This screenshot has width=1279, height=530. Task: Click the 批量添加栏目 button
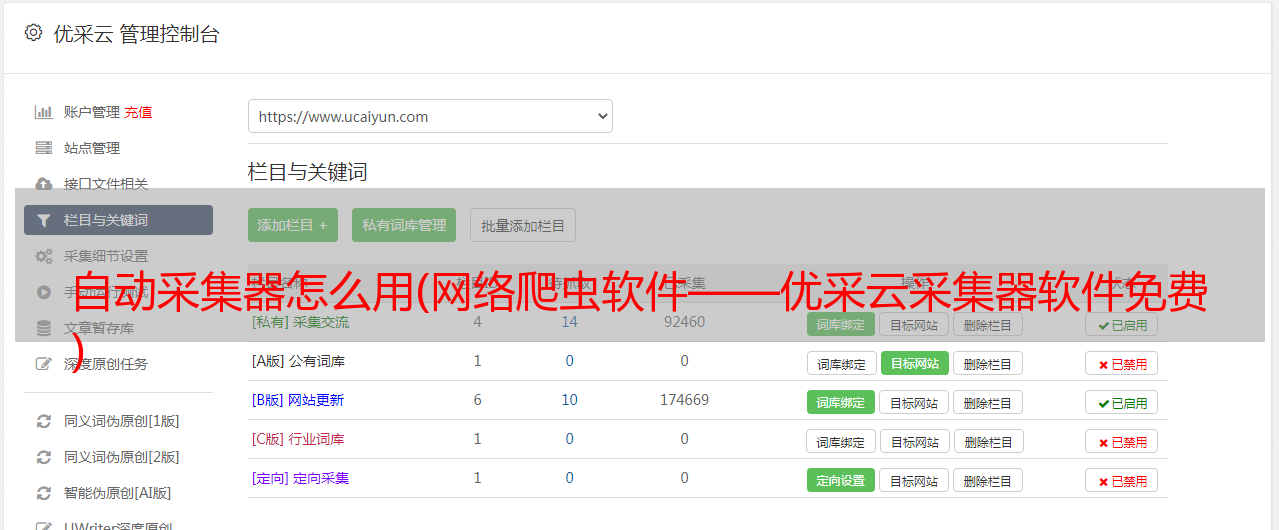pyautogui.click(x=523, y=225)
